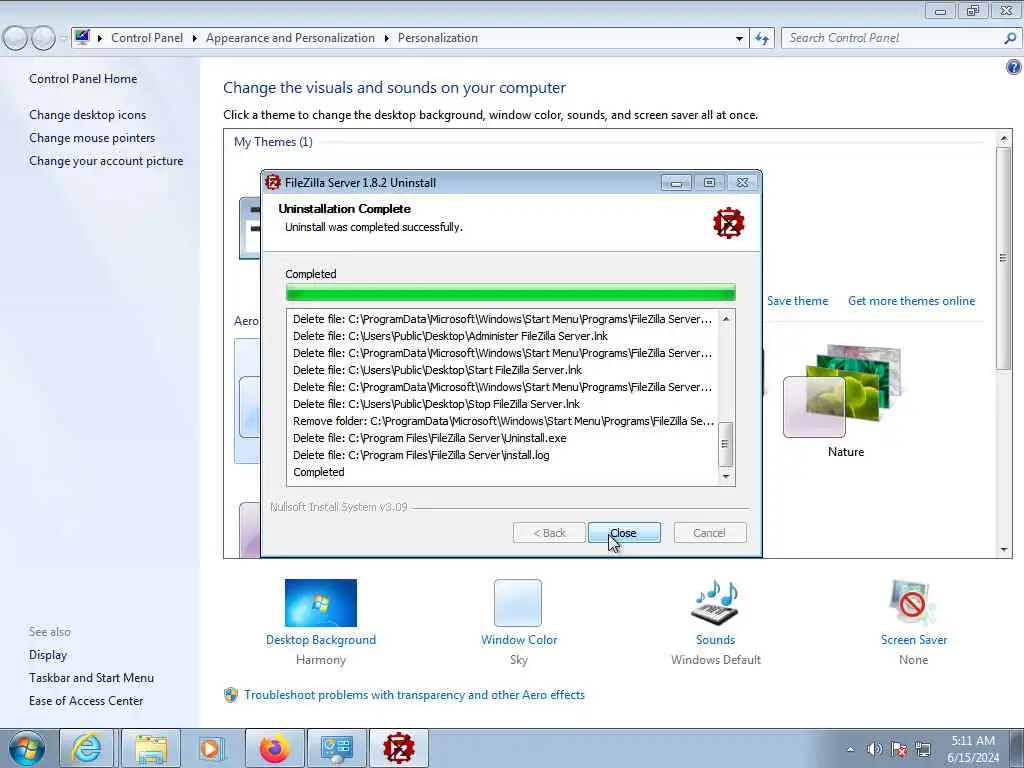Screen dimensions: 1024x768
Task: Click the address bar refresh button
Action: [x=761, y=39]
